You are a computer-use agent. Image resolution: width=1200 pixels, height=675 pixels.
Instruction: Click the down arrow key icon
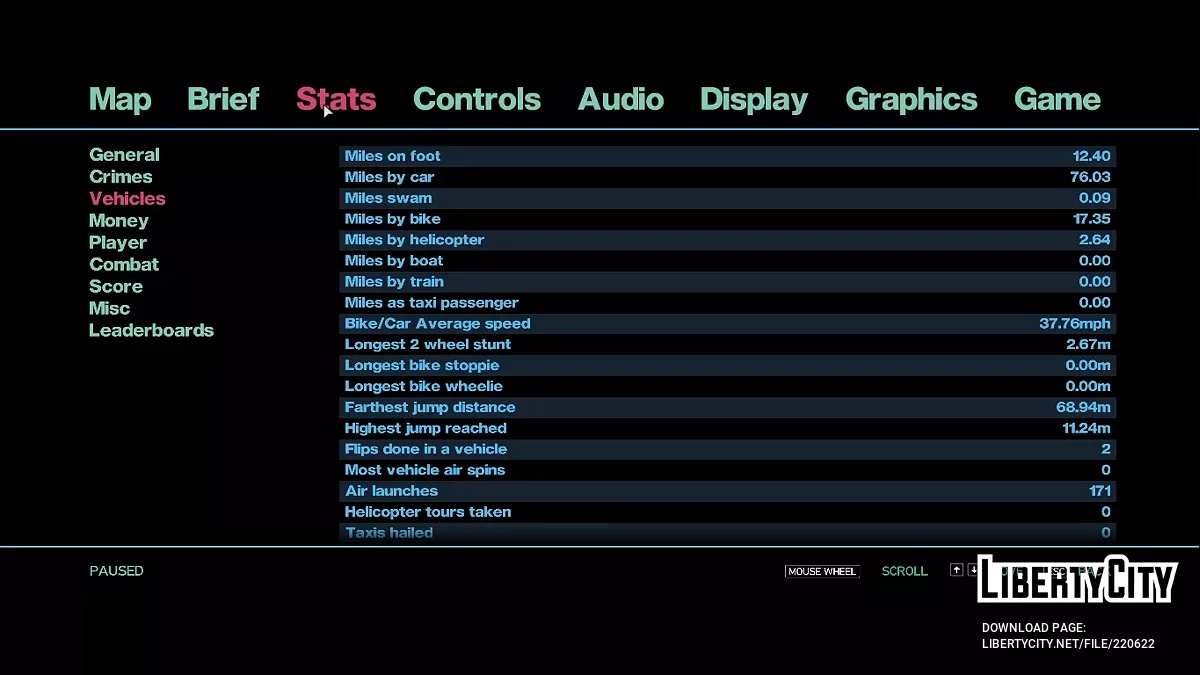(x=973, y=570)
